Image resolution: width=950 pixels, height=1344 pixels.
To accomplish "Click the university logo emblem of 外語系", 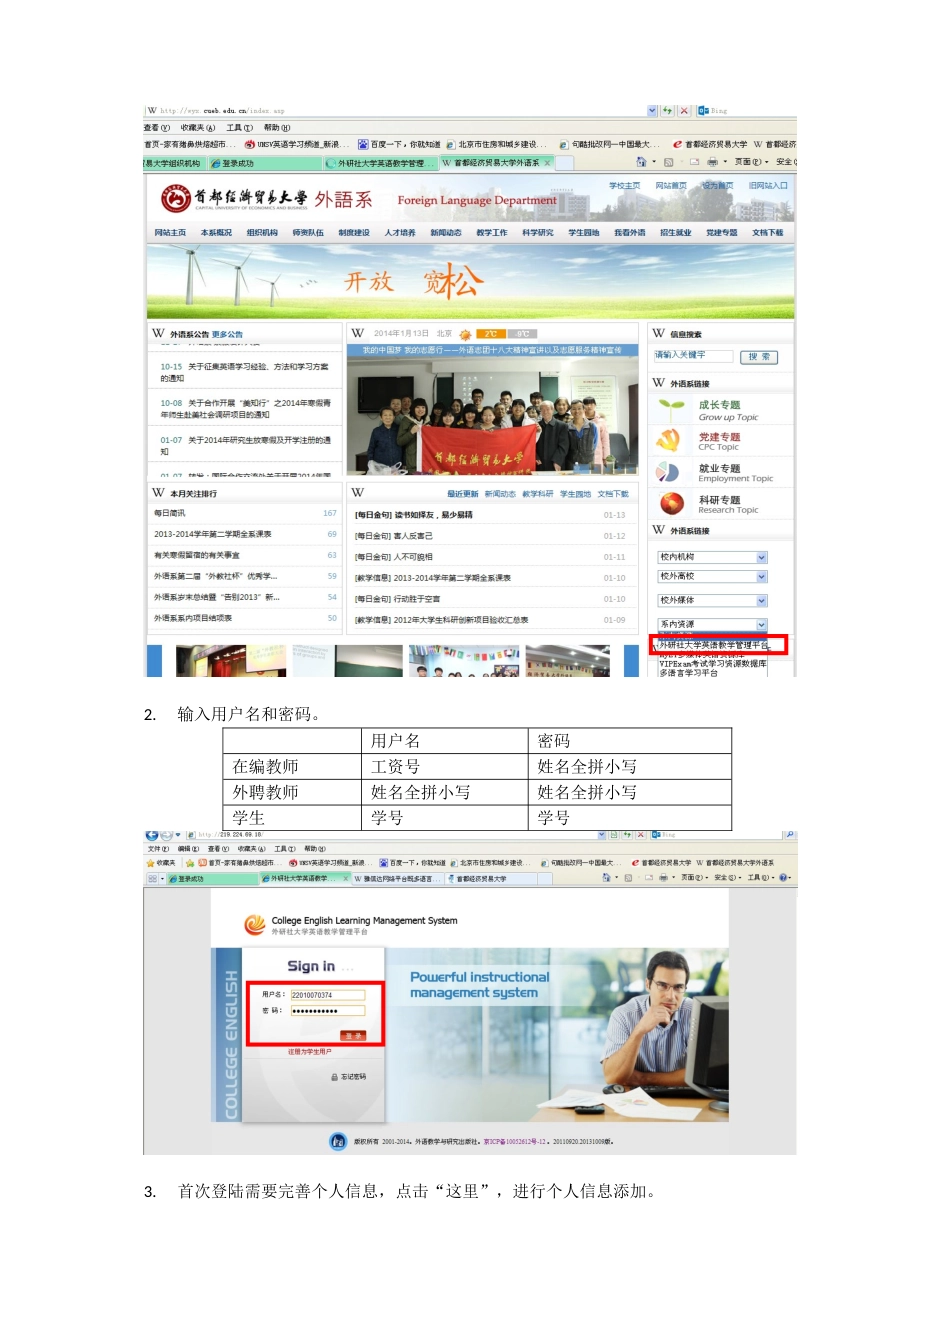I will point(176,198).
